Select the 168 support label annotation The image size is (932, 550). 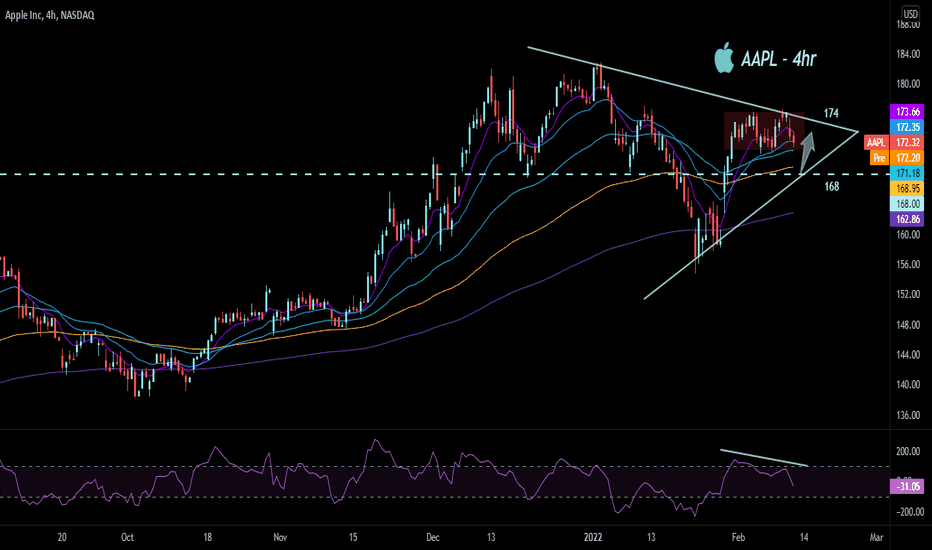[832, 187]
